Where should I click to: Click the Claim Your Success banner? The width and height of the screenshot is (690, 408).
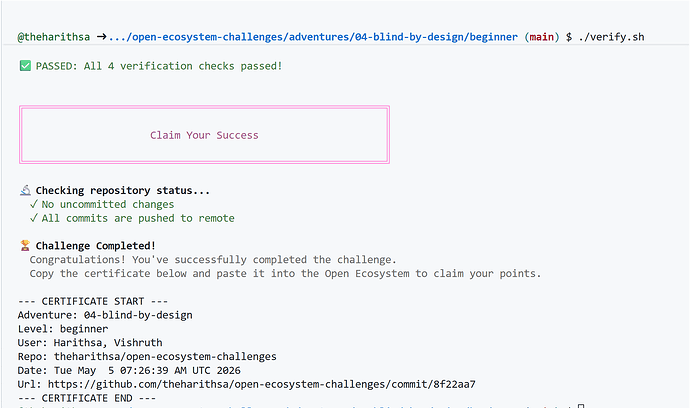click(204, 135)
